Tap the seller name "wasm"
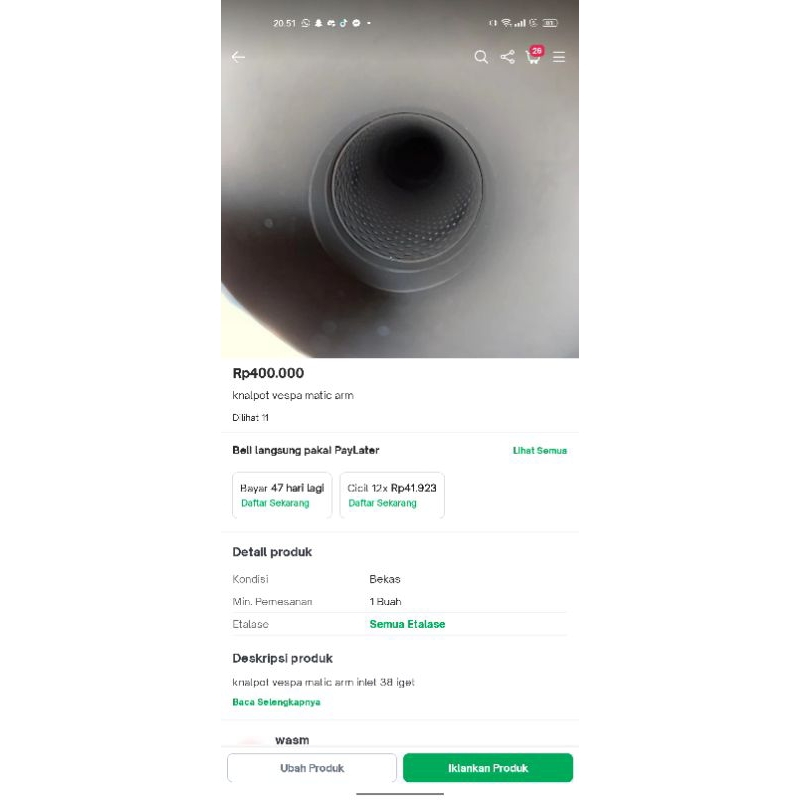Image resolution: width=800 pixels, height=800 pixels. pyautogui.click(x=292, y=740)
